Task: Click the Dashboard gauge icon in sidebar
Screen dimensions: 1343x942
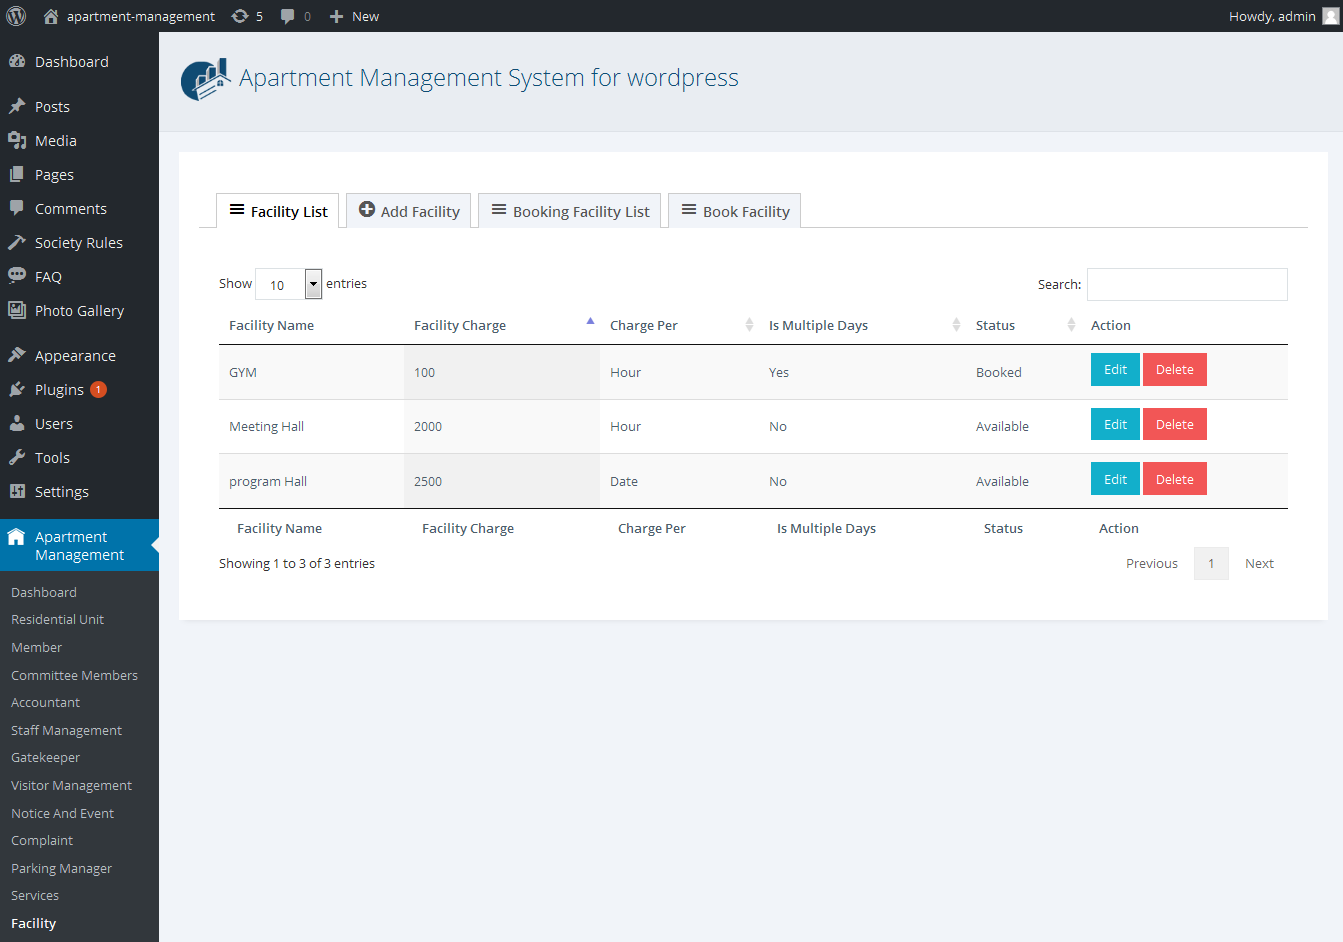Action: 17,61
